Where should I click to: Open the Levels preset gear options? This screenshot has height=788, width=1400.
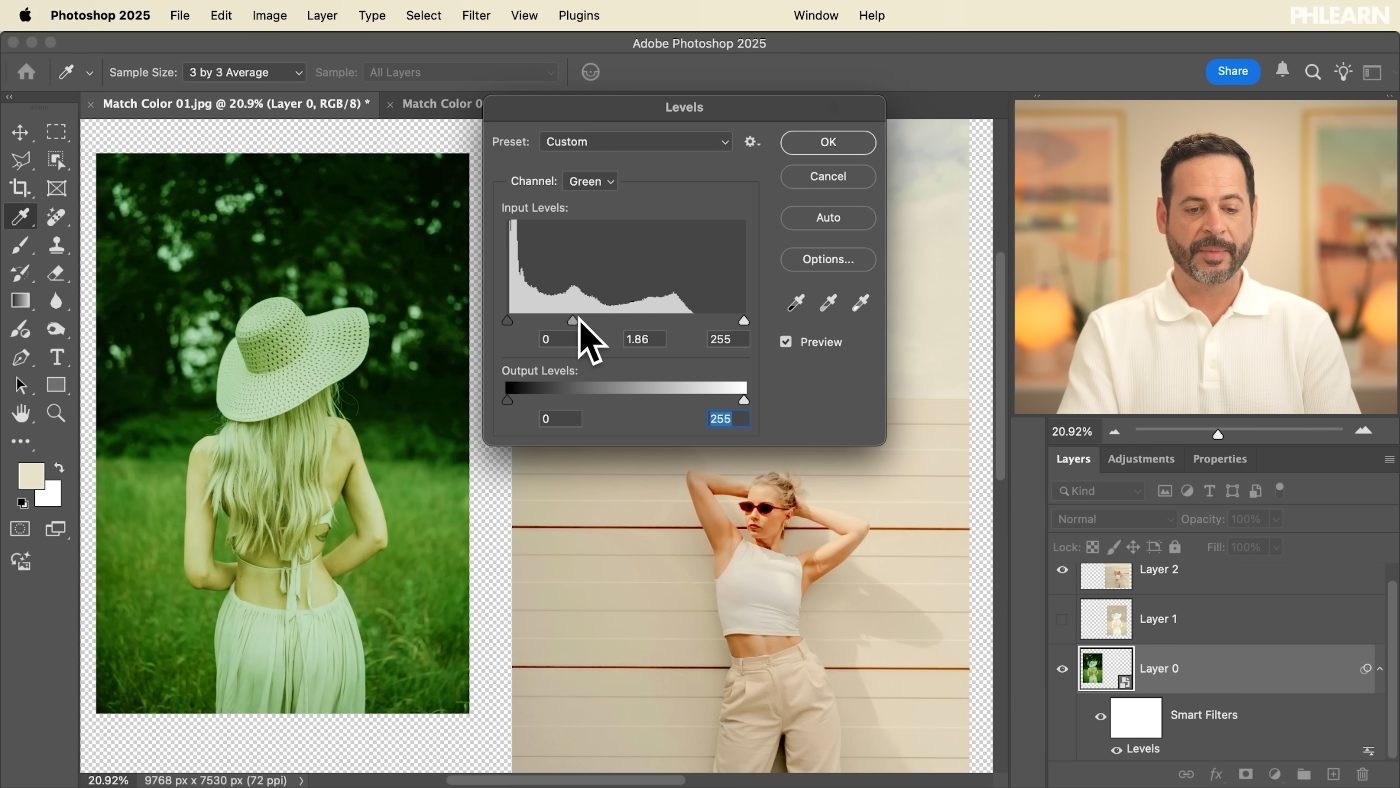click(x=752, y=142)
